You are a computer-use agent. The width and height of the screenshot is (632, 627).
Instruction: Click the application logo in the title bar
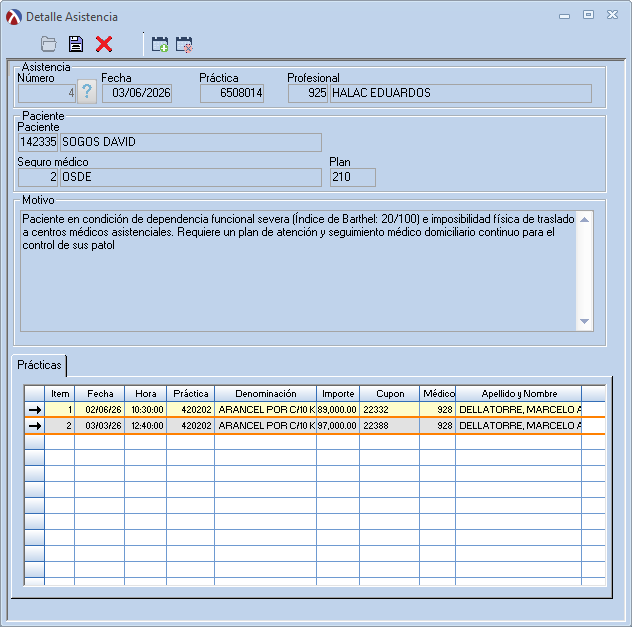tap(14, 17)
